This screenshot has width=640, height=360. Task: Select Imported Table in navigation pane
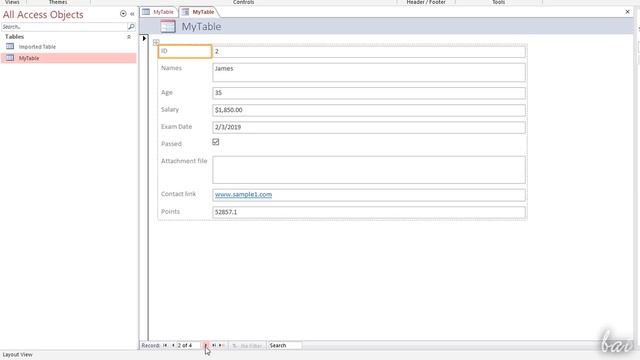[x=37, y=47]
